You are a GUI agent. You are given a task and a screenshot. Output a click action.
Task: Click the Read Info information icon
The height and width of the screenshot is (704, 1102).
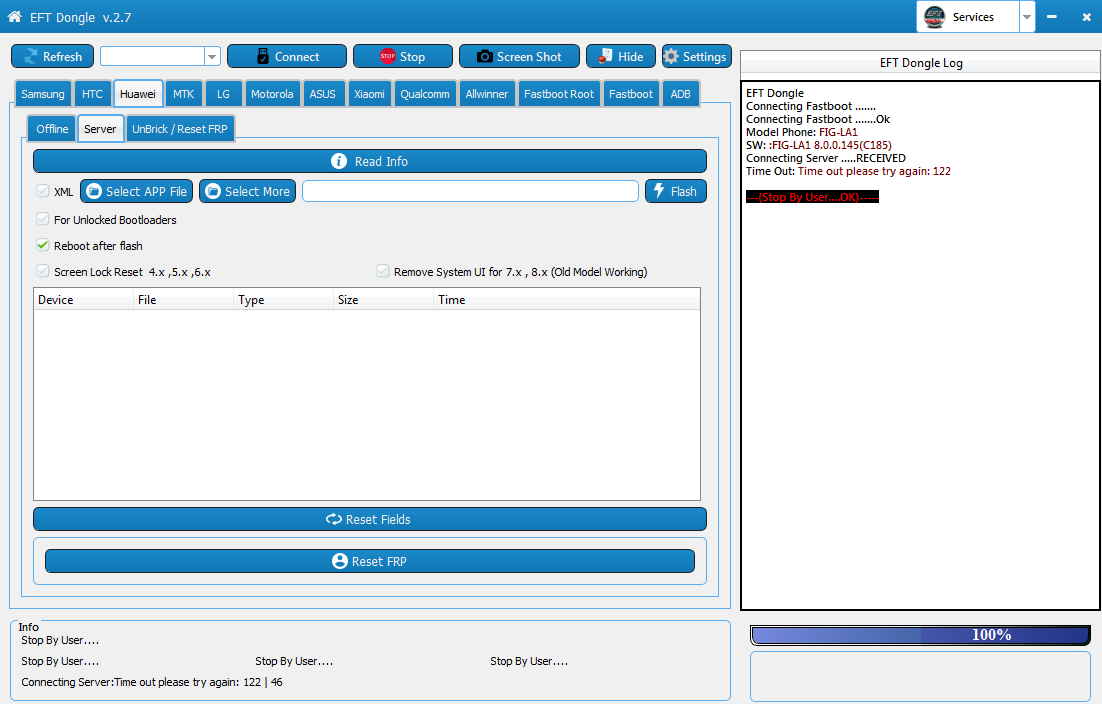[x=339, y=162]
